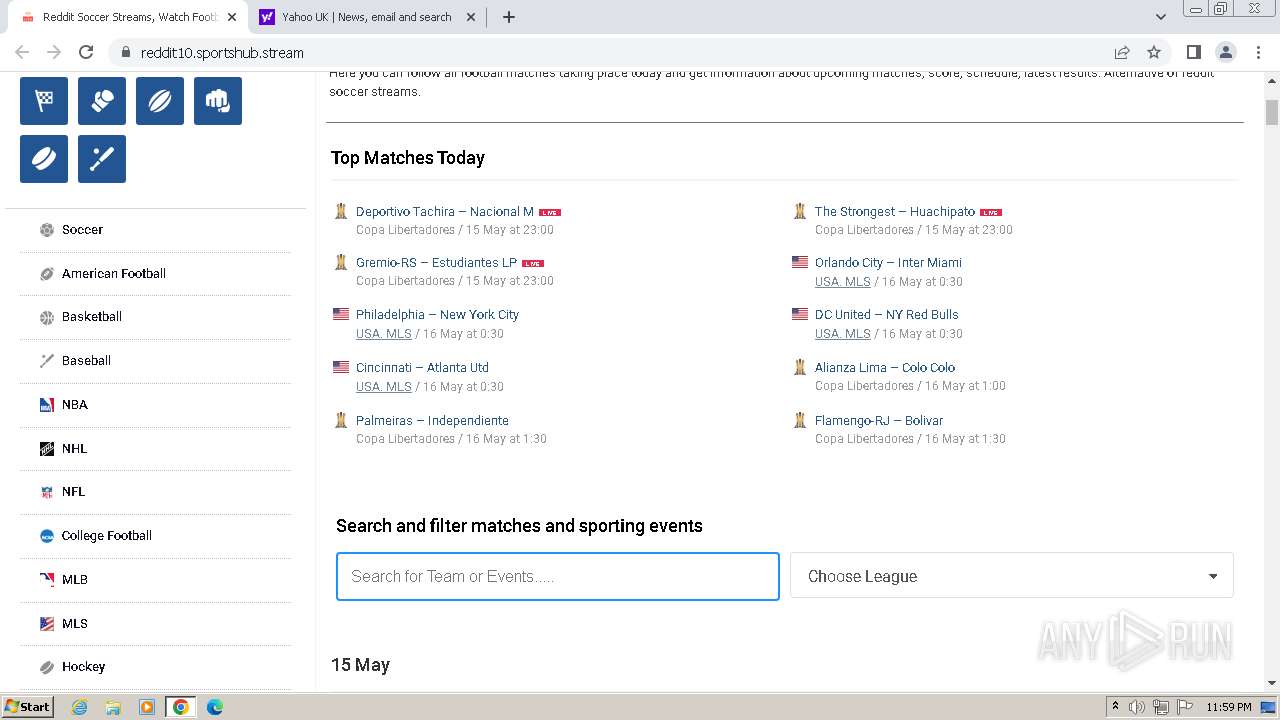Click the address bar URL

pos(222,53)
